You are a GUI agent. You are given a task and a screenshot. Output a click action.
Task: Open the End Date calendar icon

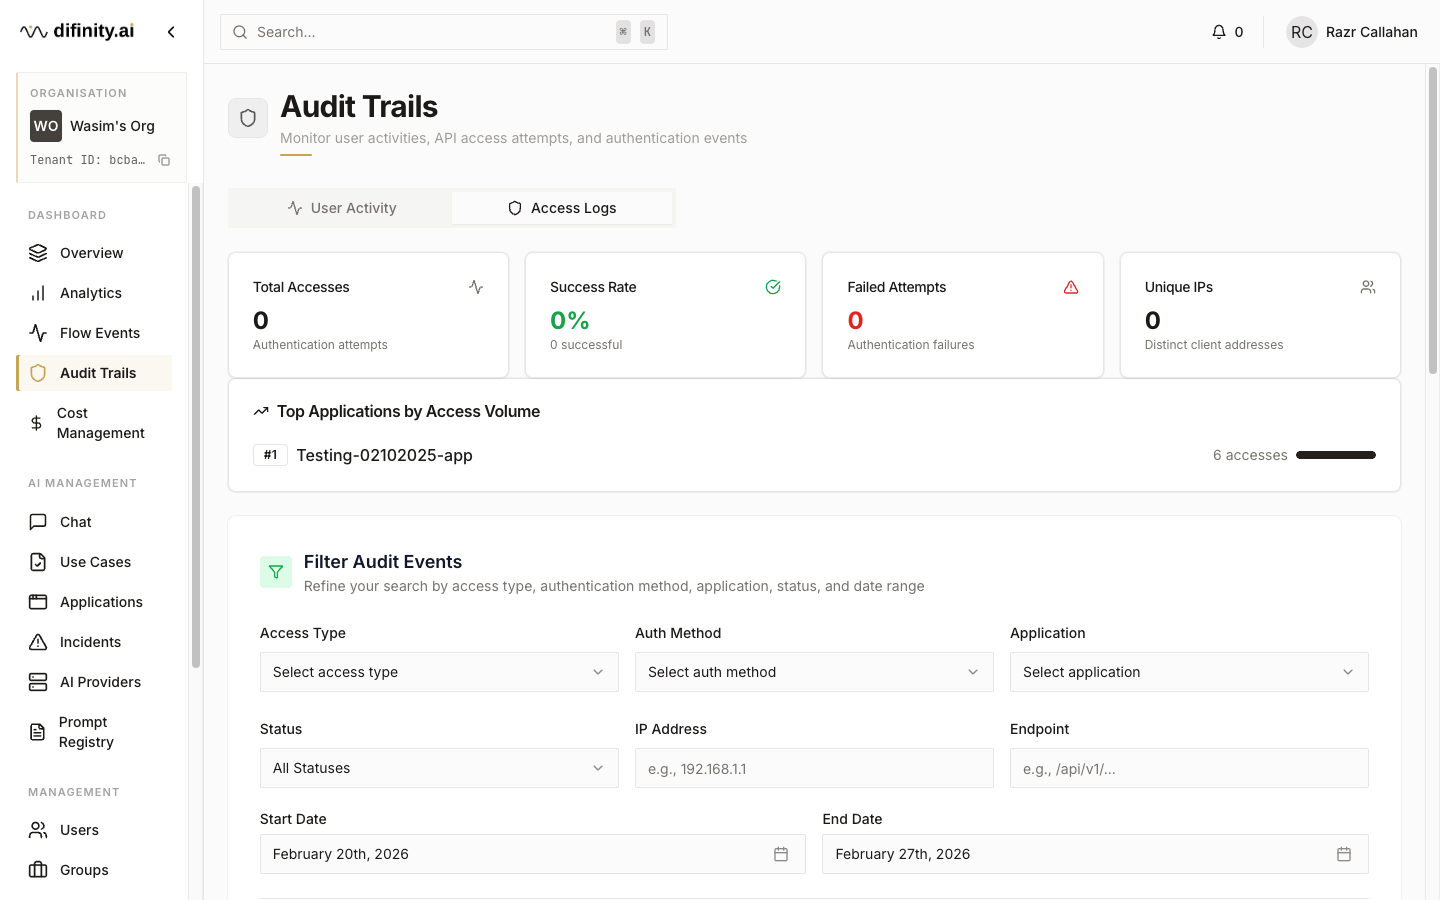pyautogui.click(x=1344, y=854)
